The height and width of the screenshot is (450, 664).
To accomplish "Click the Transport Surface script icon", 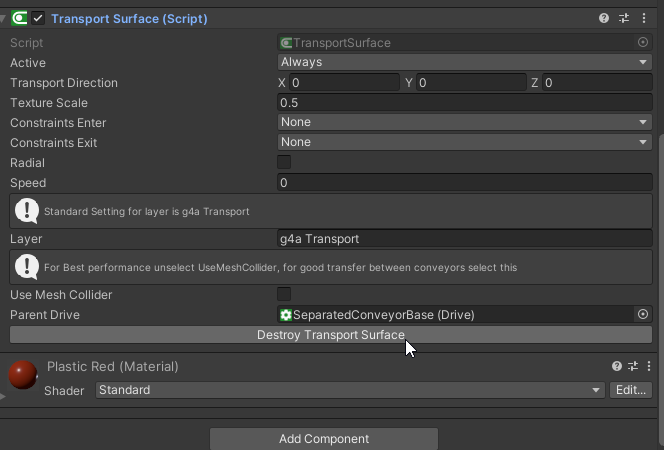I will (x=19, y=18).
